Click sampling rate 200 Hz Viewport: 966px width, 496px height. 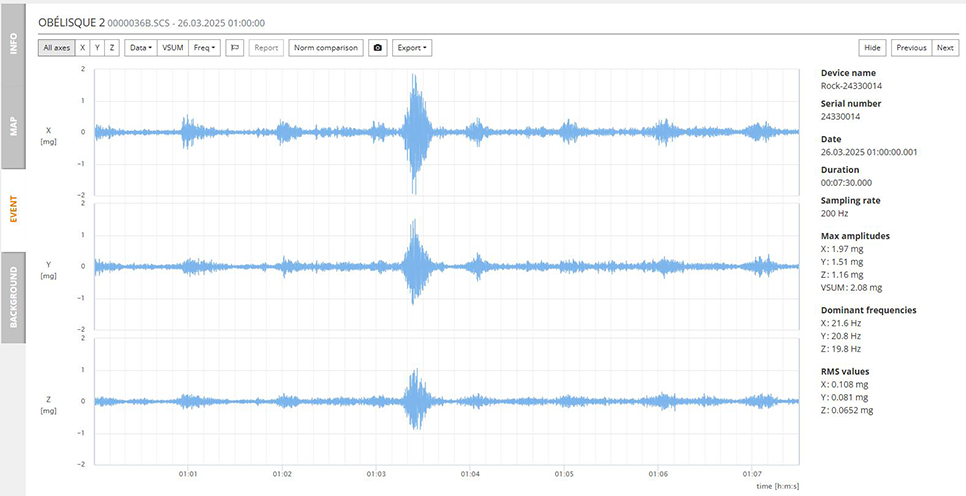[835, 214]
